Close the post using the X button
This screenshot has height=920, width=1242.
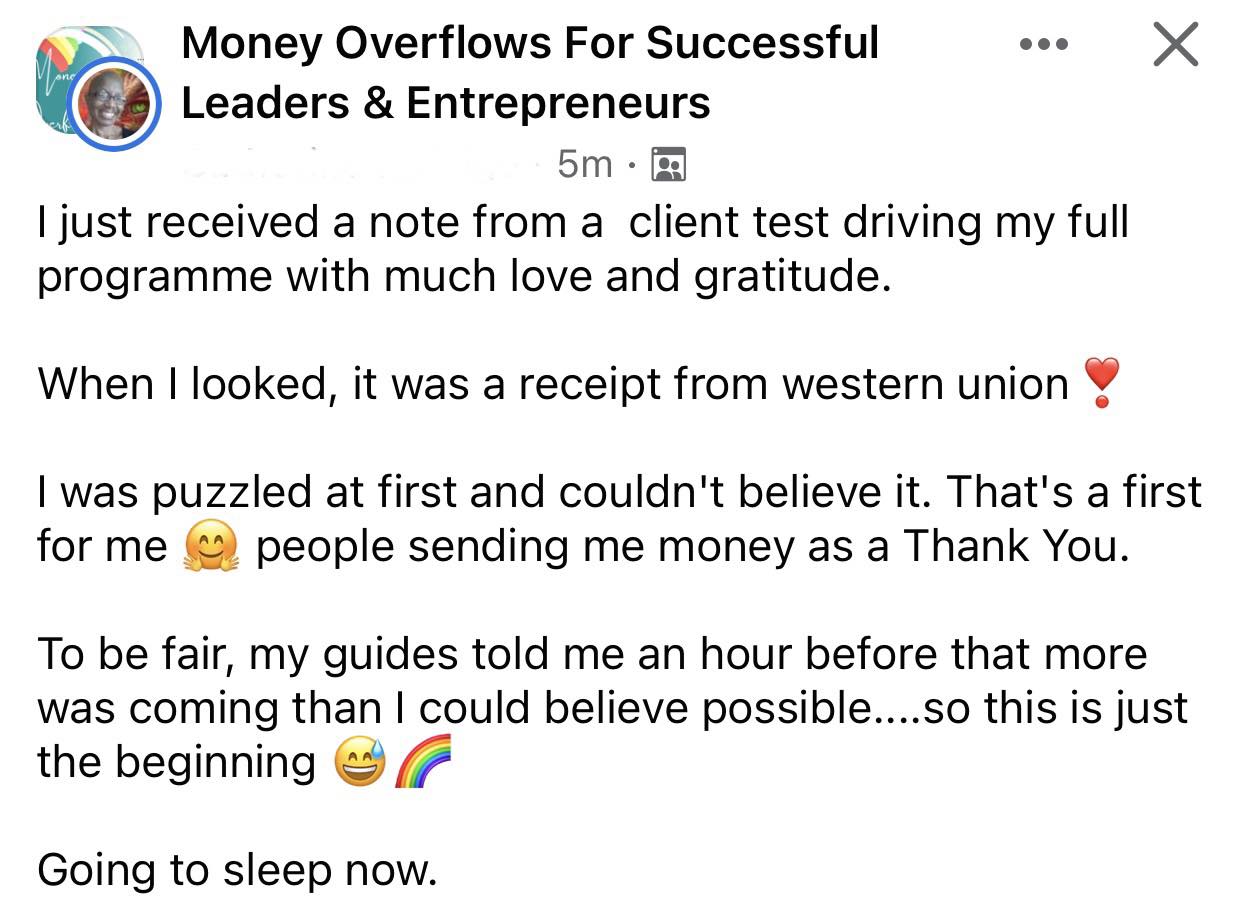[x=1175, y=44]
